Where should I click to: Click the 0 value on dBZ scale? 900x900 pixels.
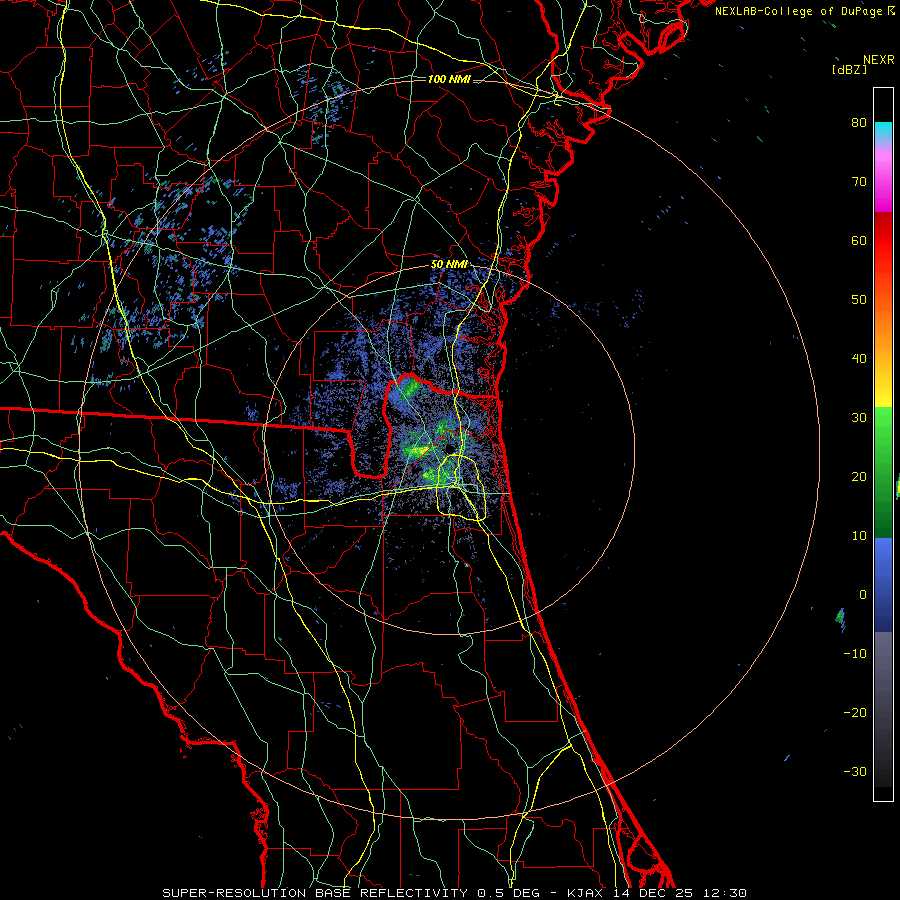pos(863,595)
